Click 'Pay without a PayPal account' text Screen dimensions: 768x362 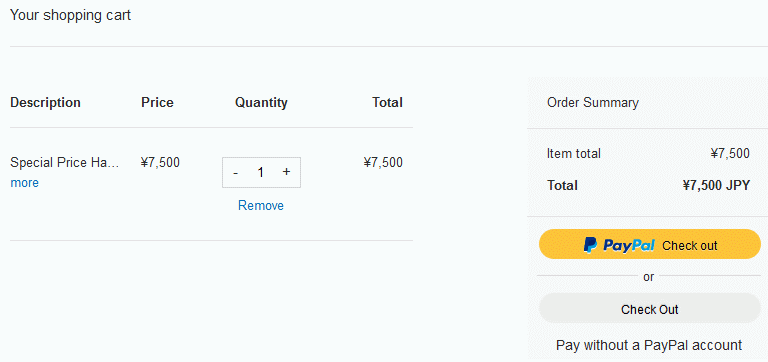[x=649, y=345]
